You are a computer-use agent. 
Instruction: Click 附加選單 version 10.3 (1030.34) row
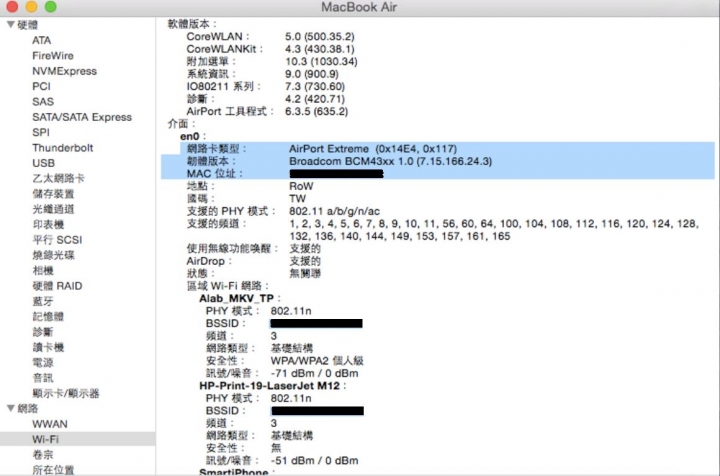[x=272, y=61]
